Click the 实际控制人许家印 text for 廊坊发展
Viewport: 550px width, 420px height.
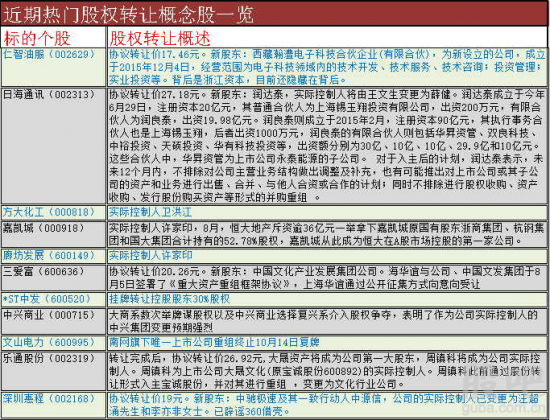coord(150,255)
